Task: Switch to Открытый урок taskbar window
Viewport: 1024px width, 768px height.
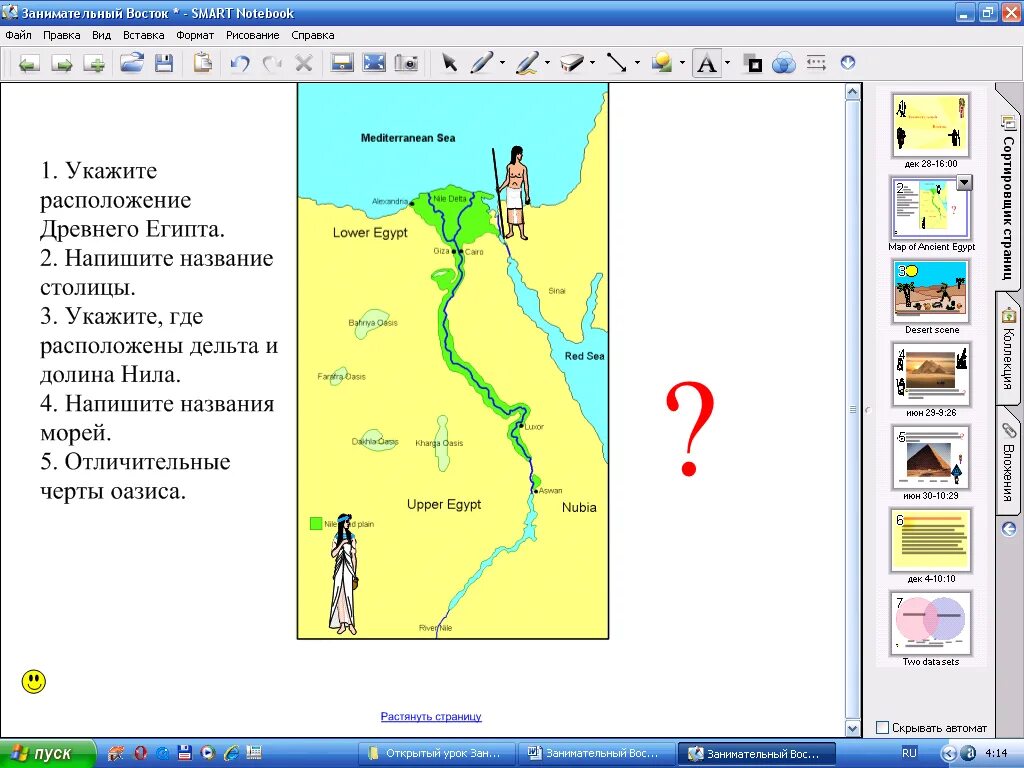Action: pos(436,754)
